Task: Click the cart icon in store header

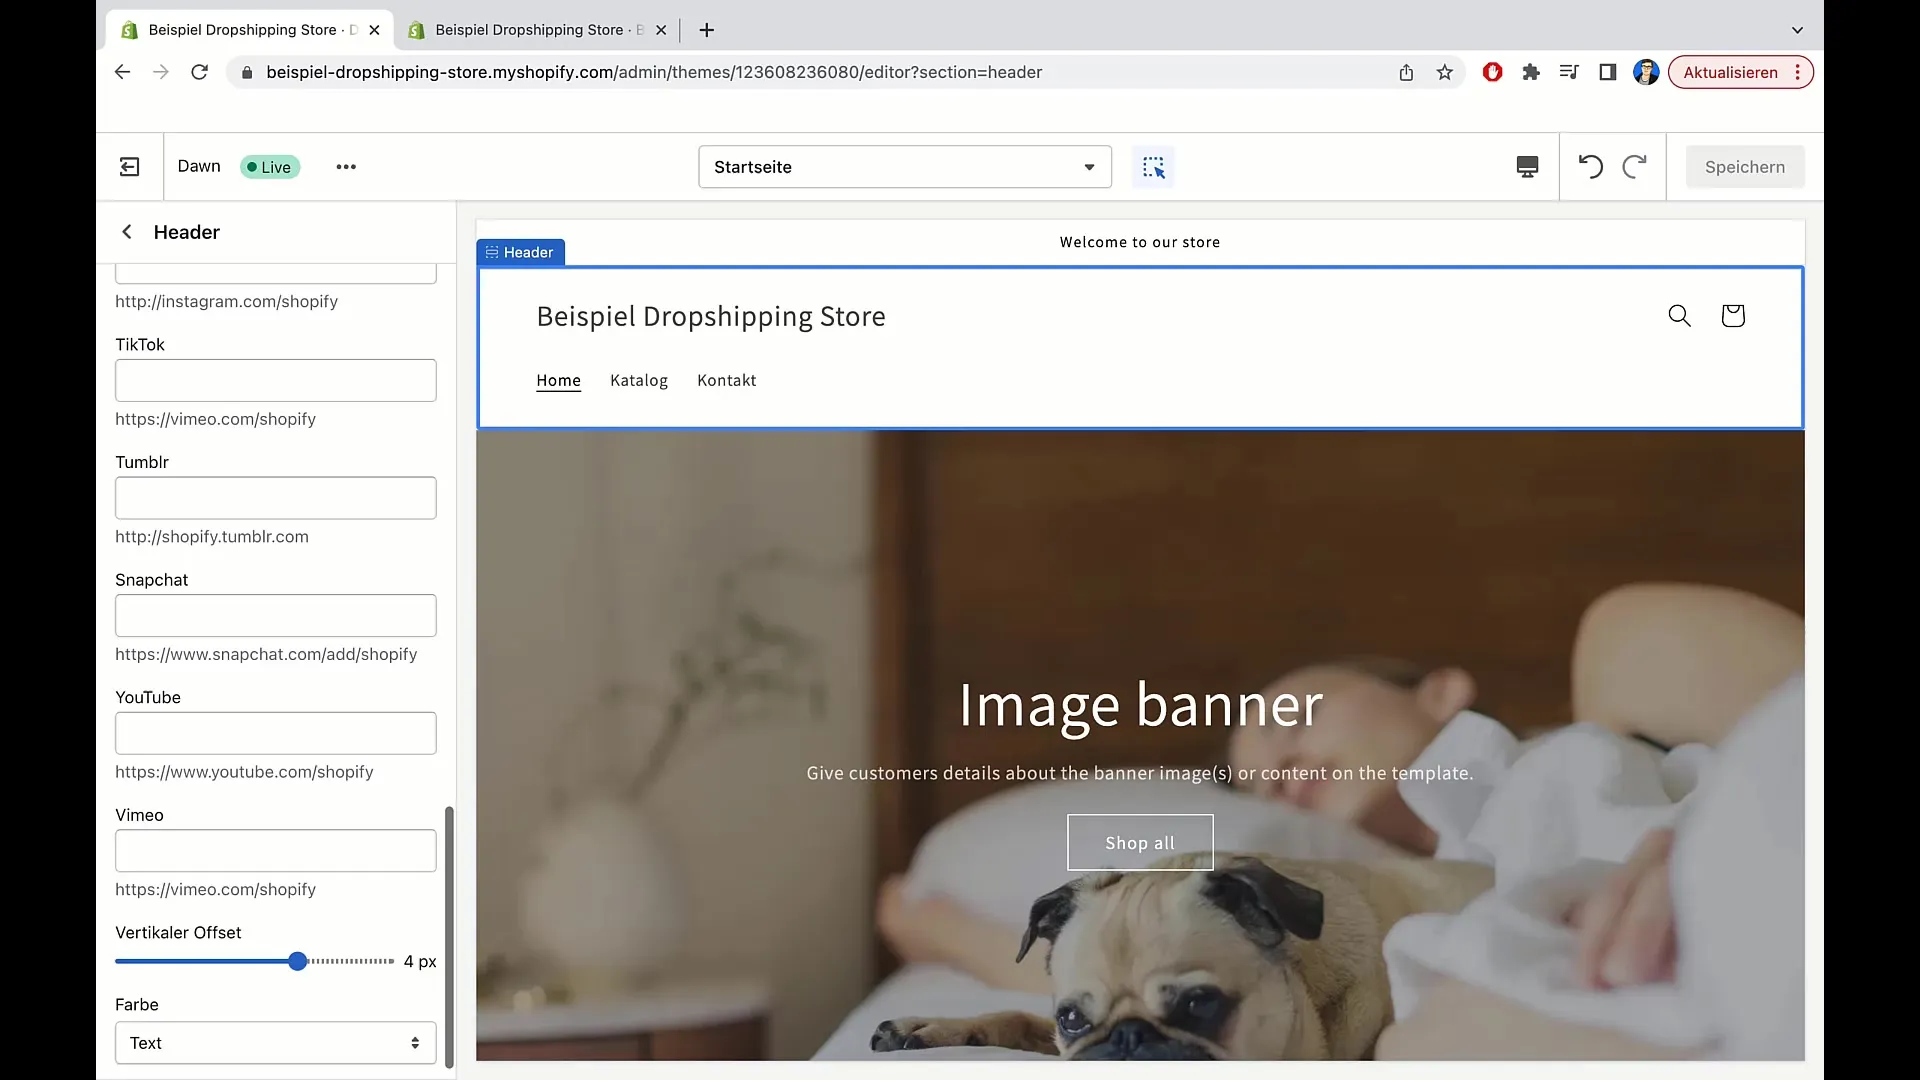Action: click(x=1733, y=315)
